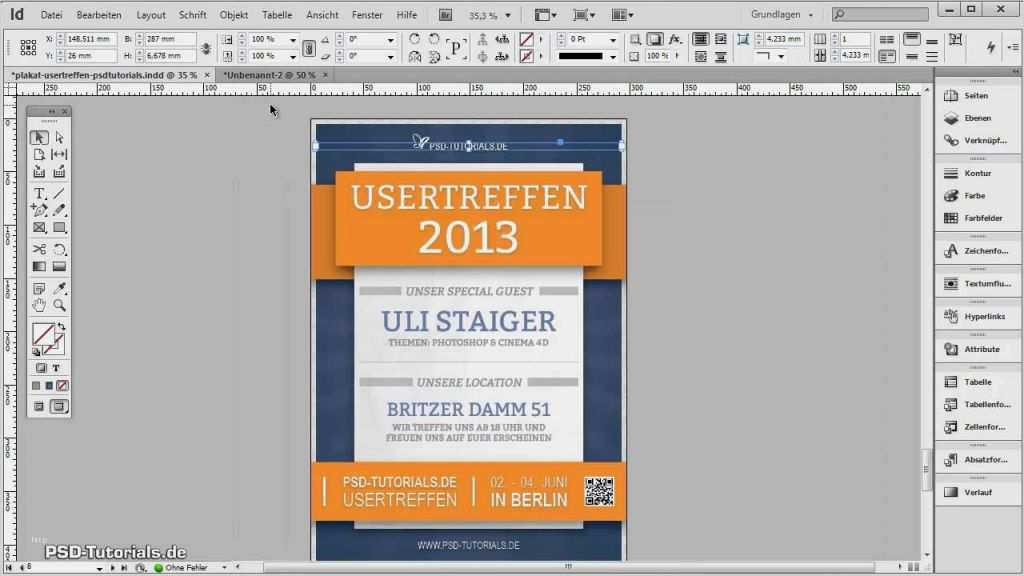1024x576 pixels.
Task: Open the Fenster menu
Action: click(x=367, y=14)
